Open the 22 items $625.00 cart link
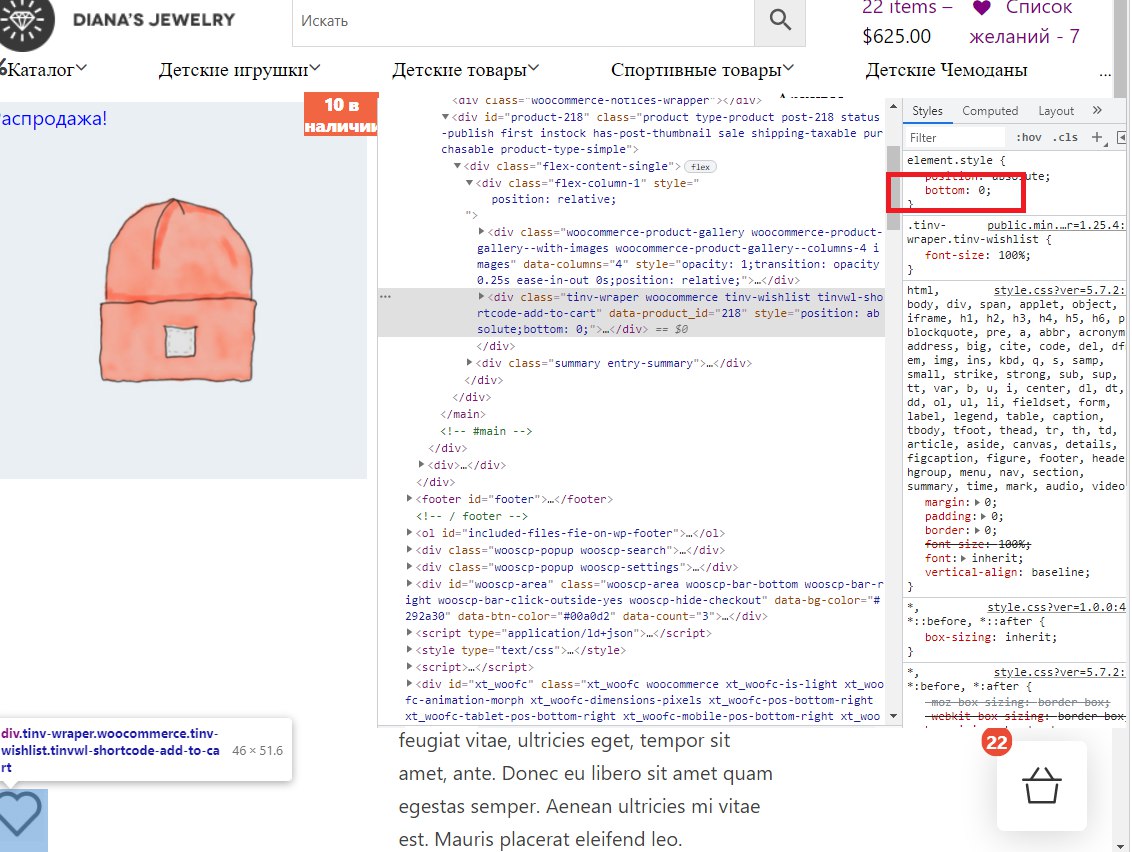 point(907,22)
